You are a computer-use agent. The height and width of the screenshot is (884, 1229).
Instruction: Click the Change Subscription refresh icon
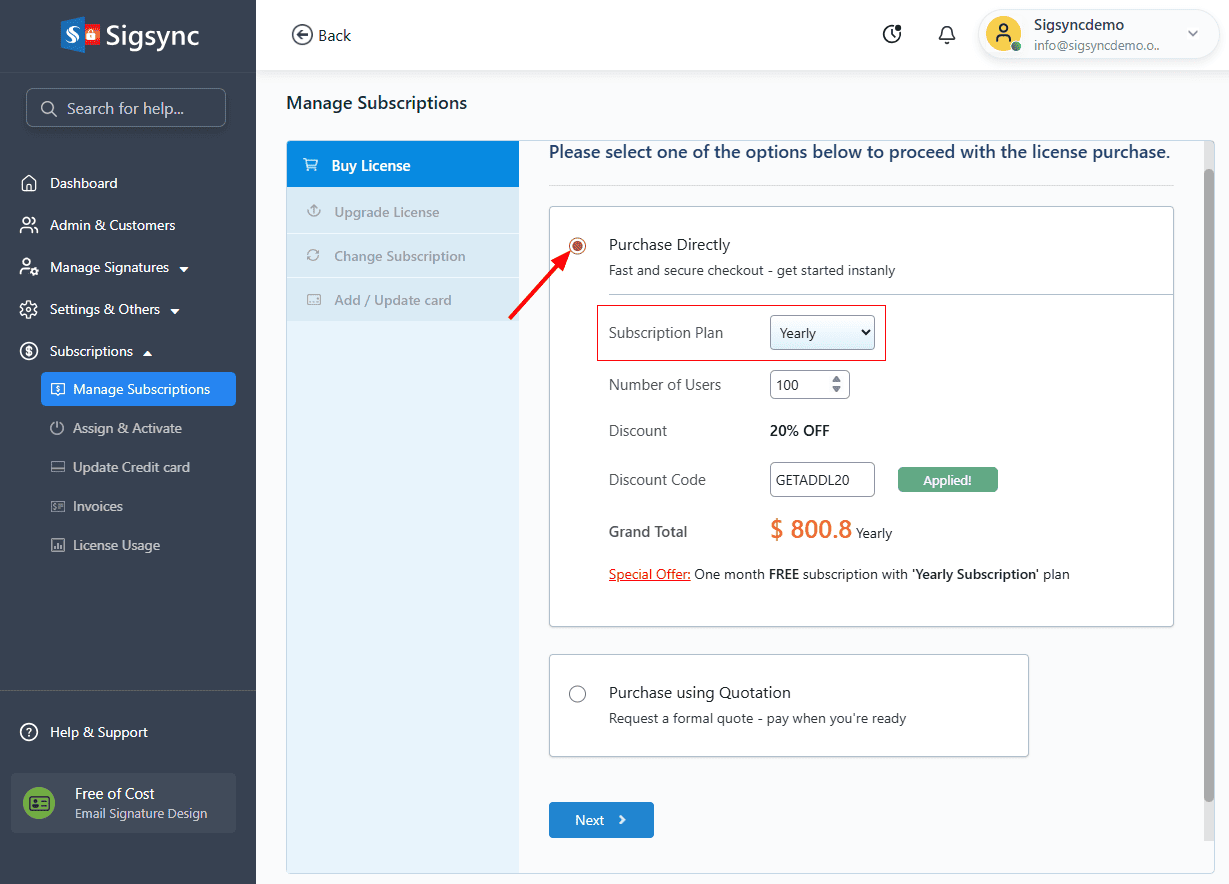click(313, 255)
